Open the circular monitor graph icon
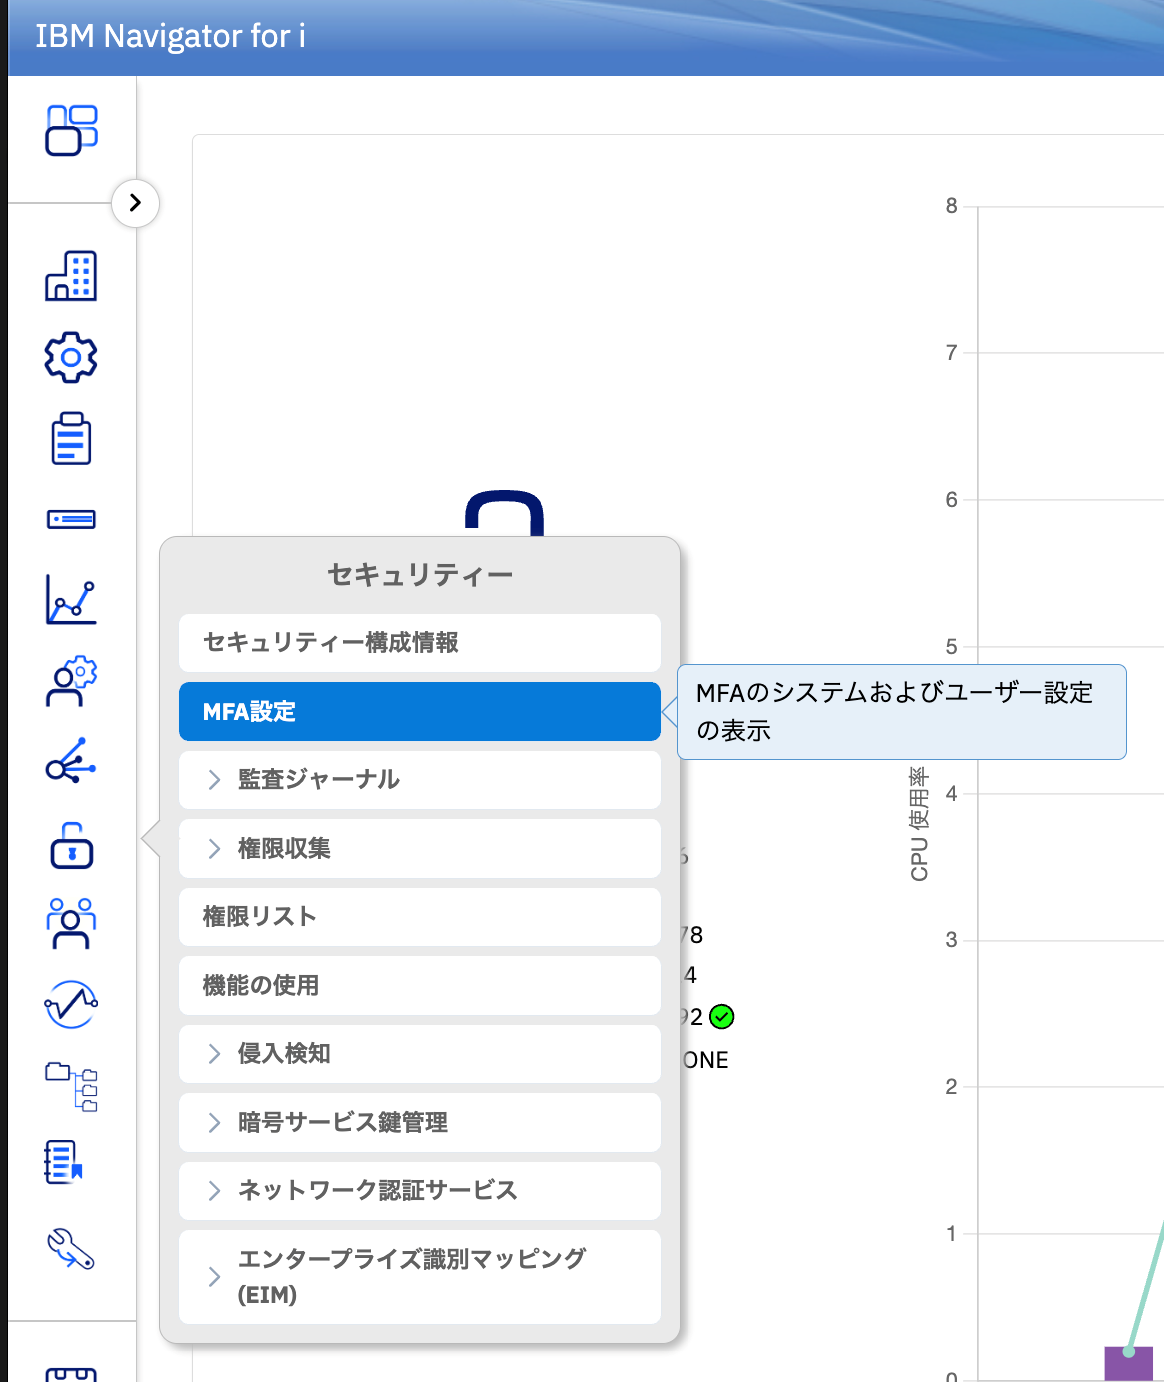1164x1382 pixels. (x=71, y=1004)
